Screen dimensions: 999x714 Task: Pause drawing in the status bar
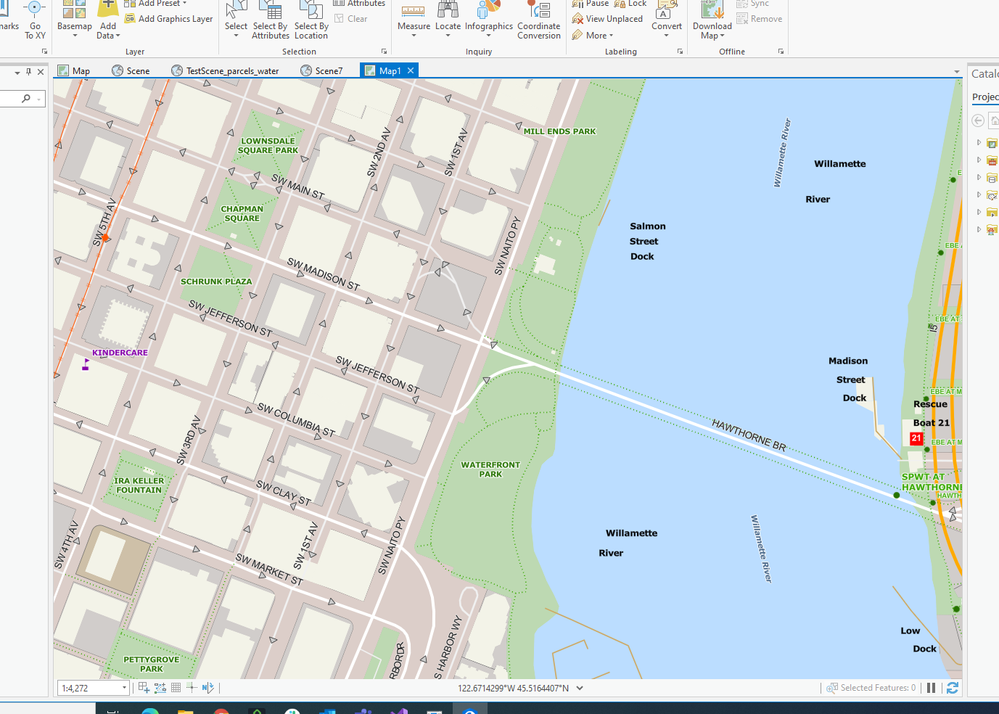tap(931, 688)
